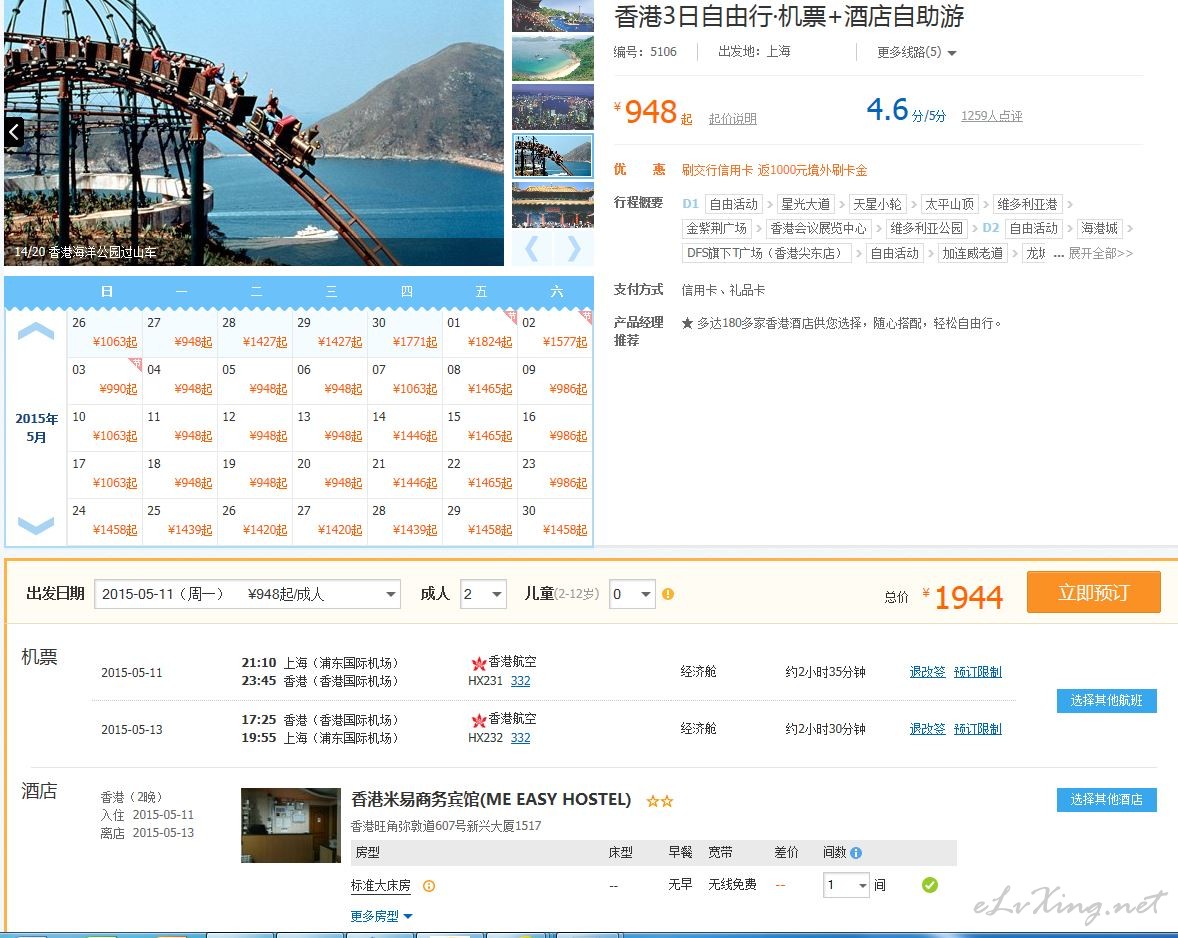1178x938 pixels.
Task: Go to previous thumbnail set arrow
Action: point(532,248)
